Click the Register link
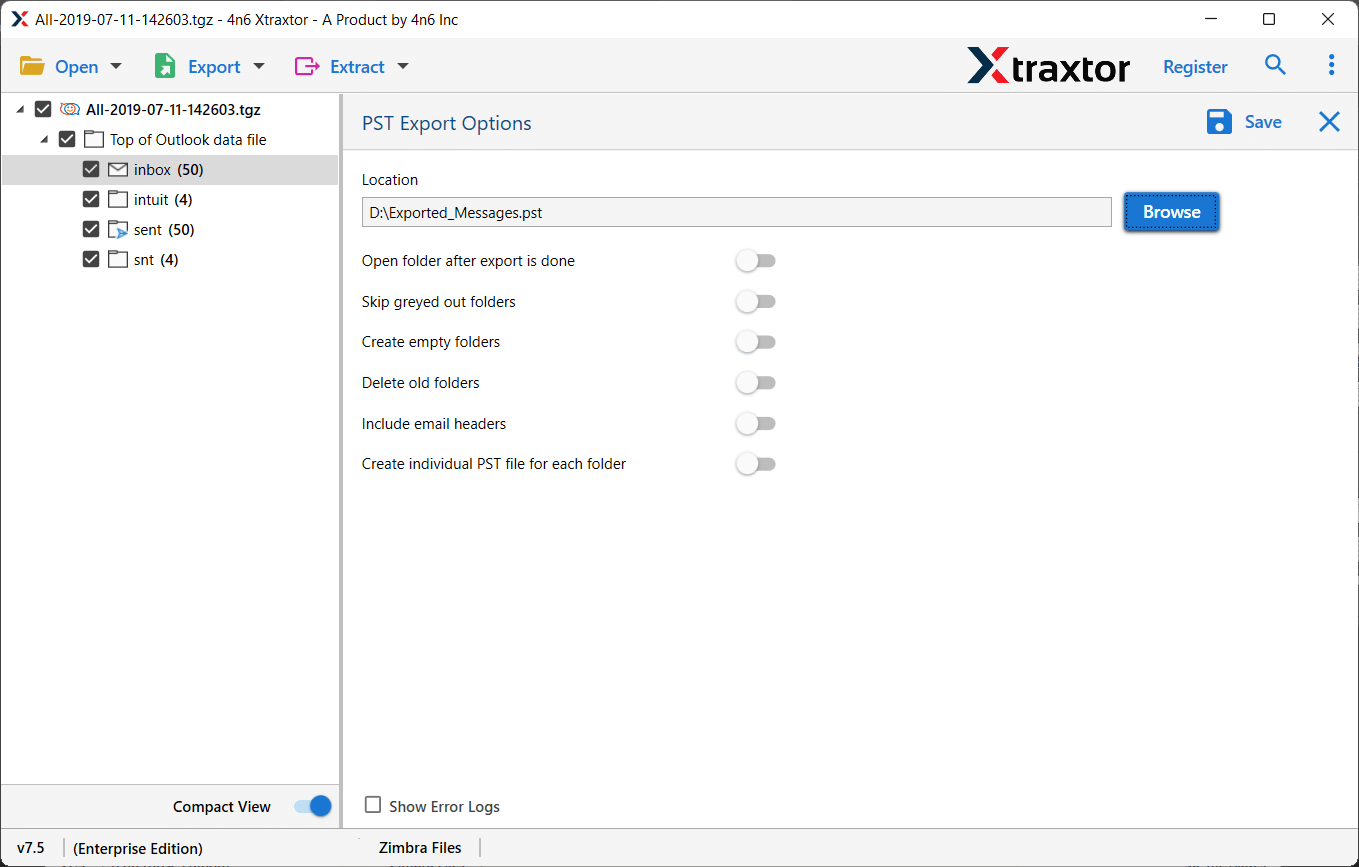The width and height of the screenshot is (1359, 867). (x=1195, y=67)
